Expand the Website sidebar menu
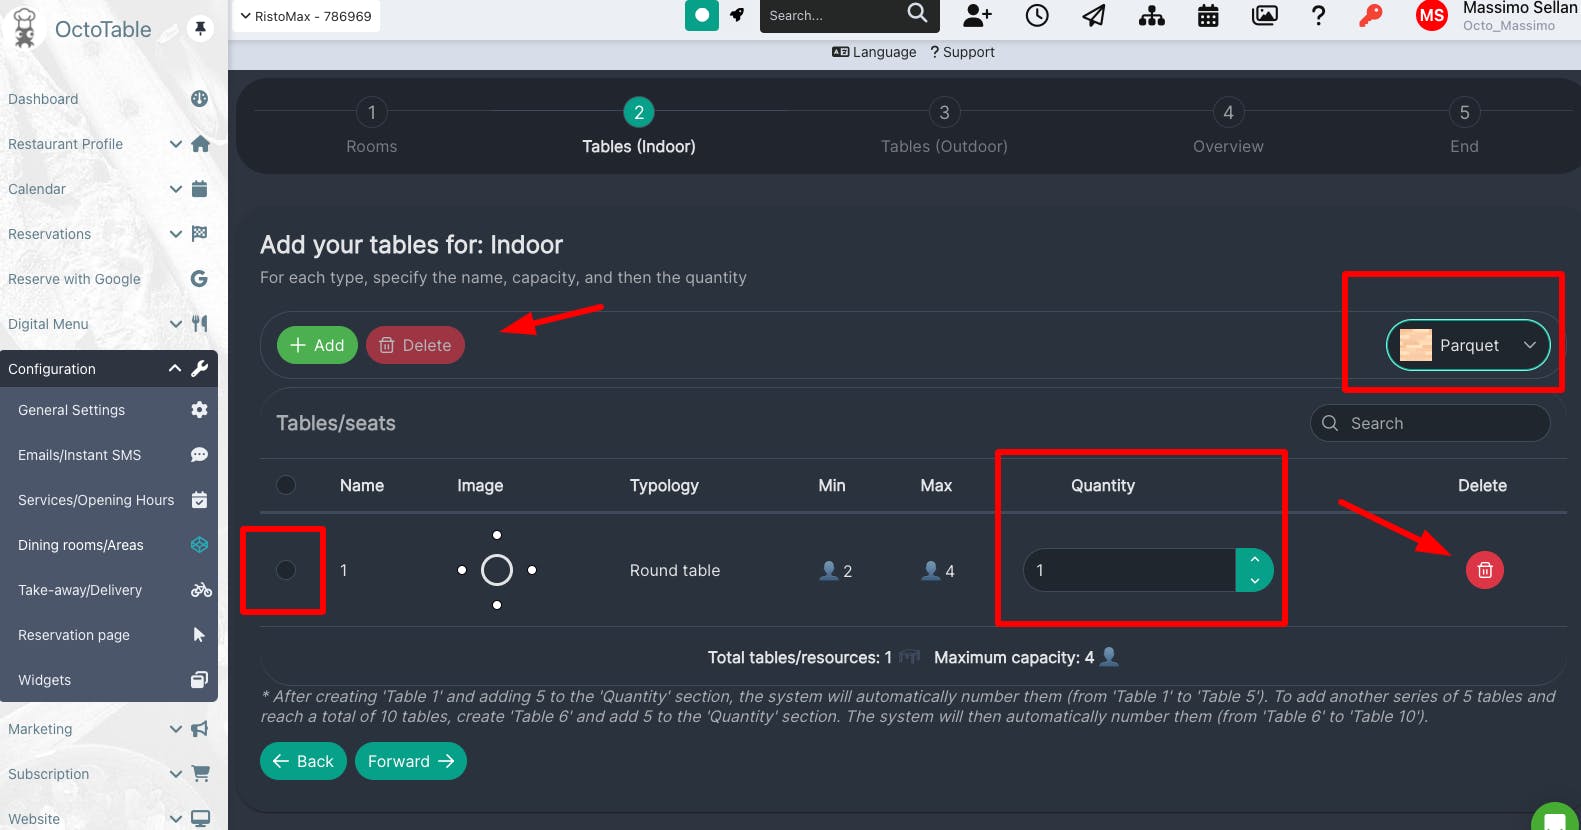Image resolution: width=1581 pixels, height=830 pixels. (108, 819)
